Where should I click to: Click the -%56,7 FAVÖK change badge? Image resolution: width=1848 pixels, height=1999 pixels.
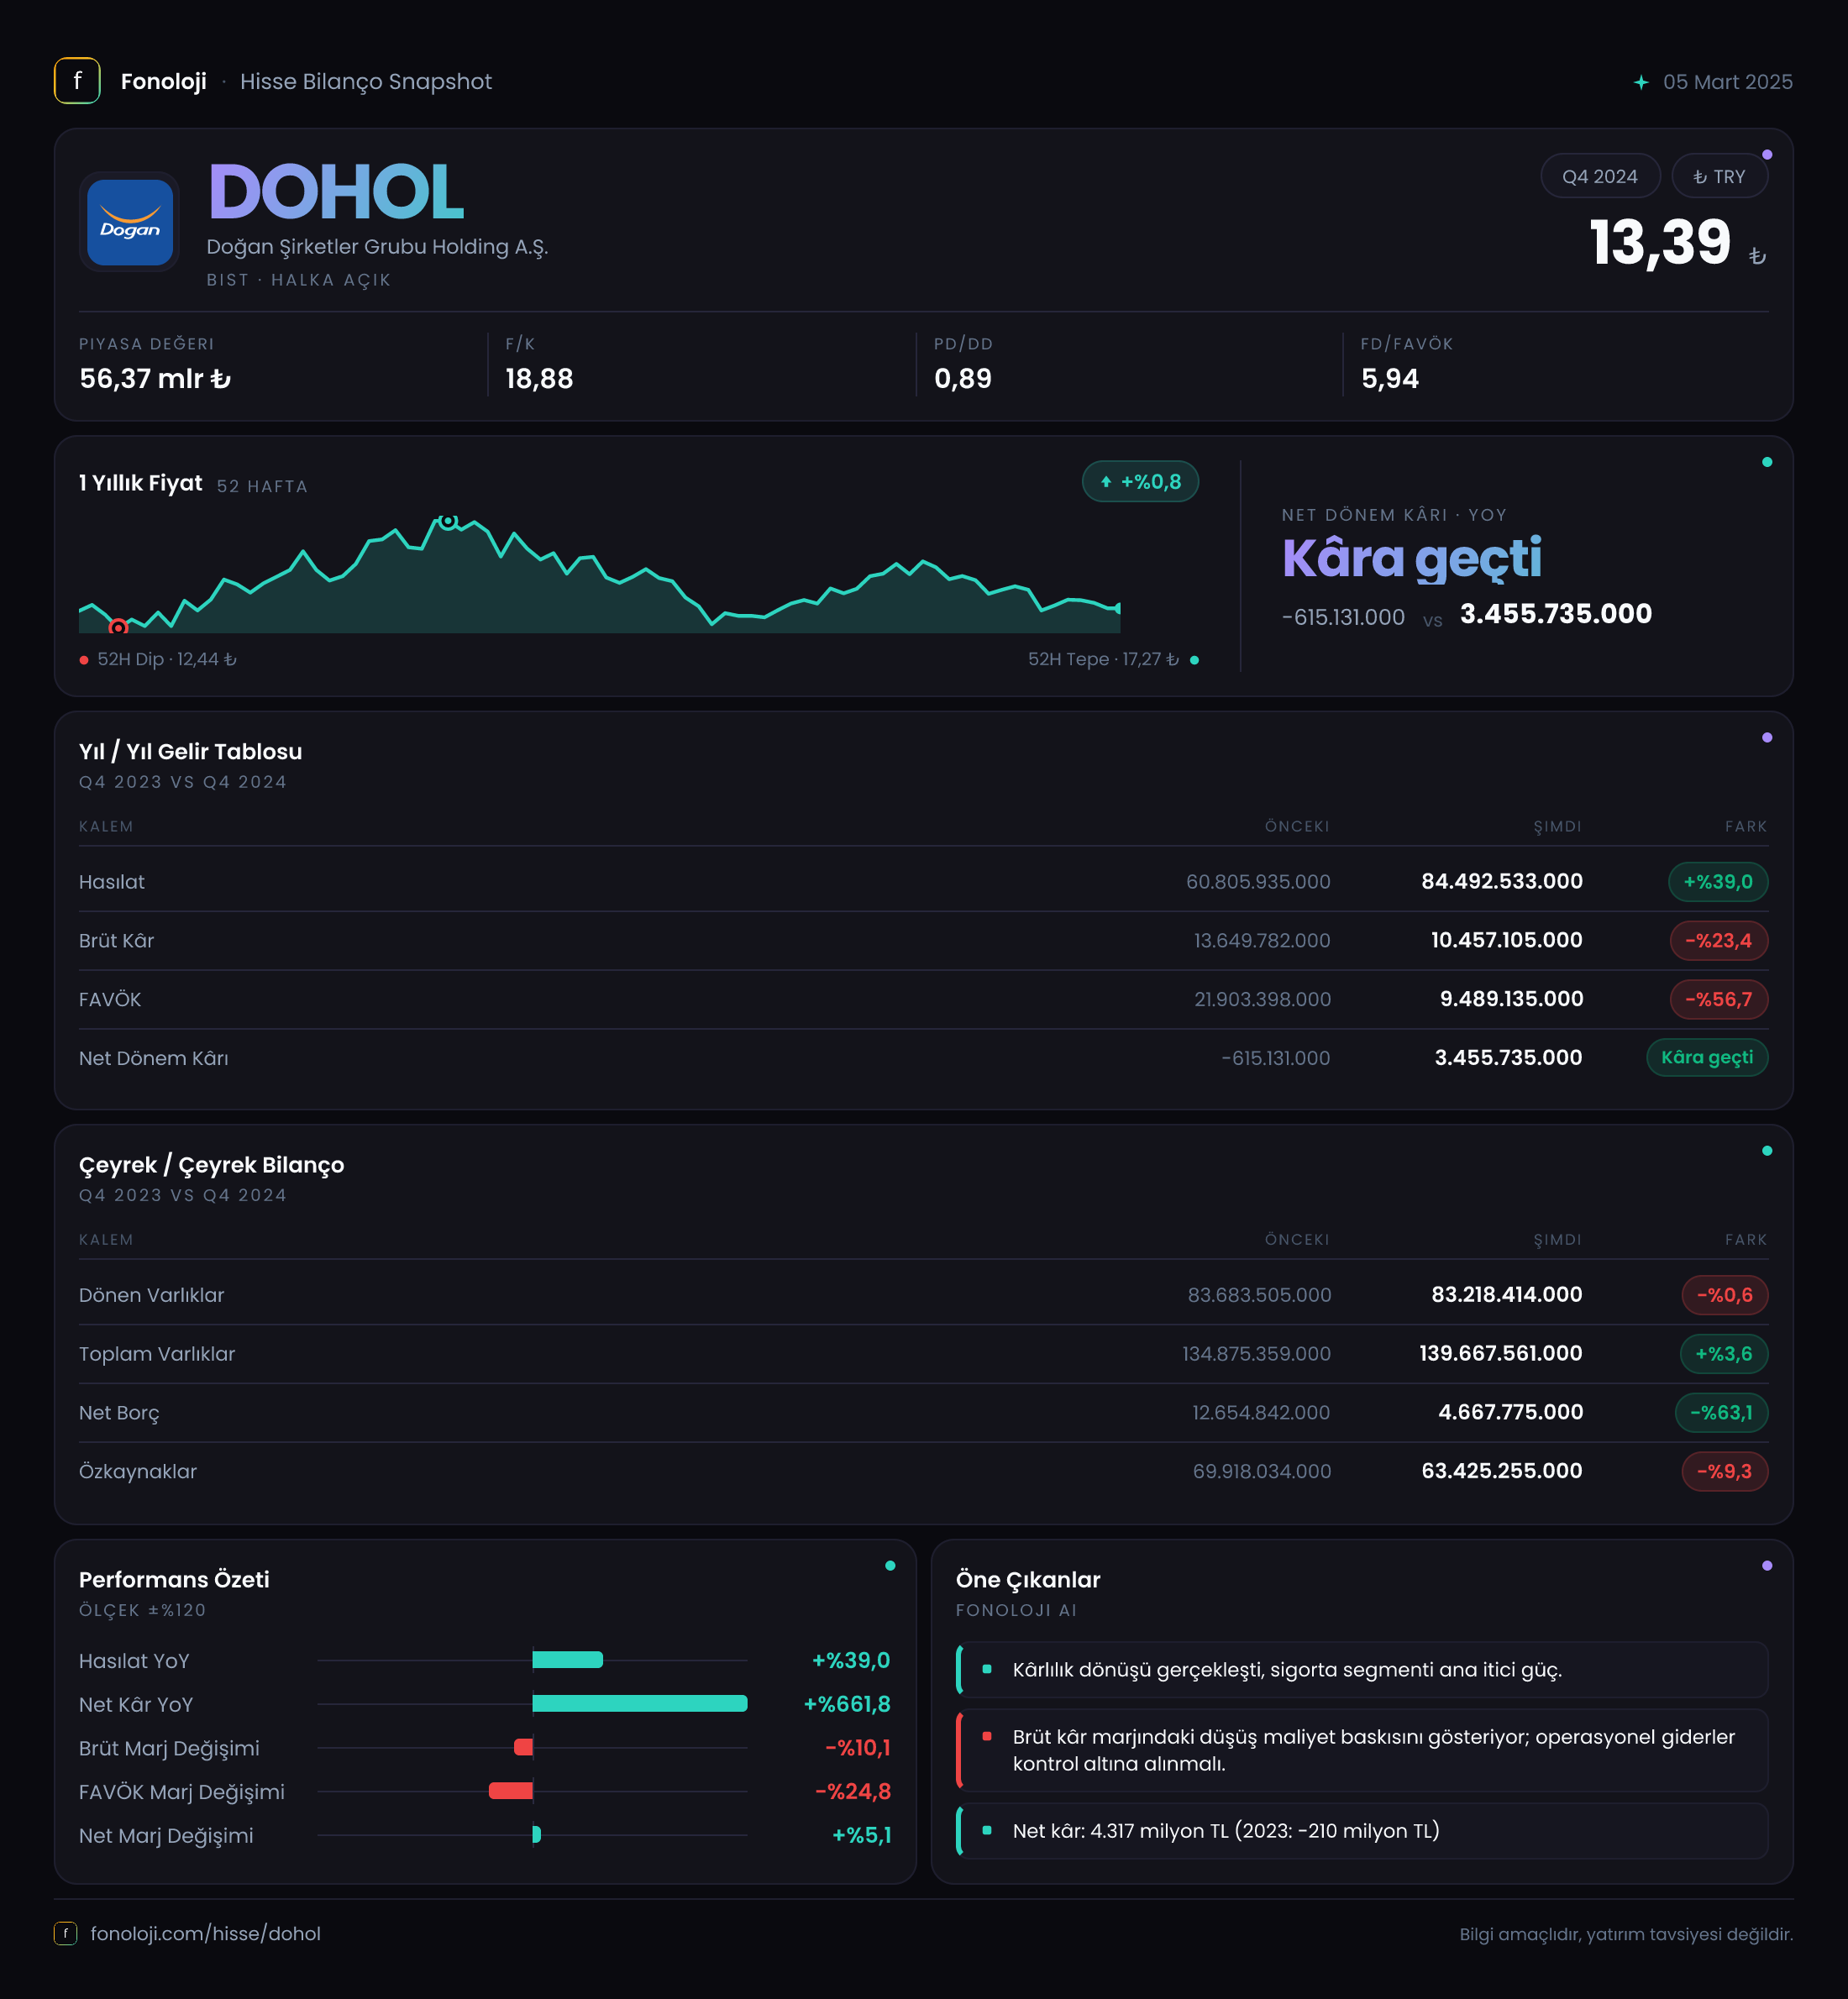pyautogui.click(x=1718, y=999)
